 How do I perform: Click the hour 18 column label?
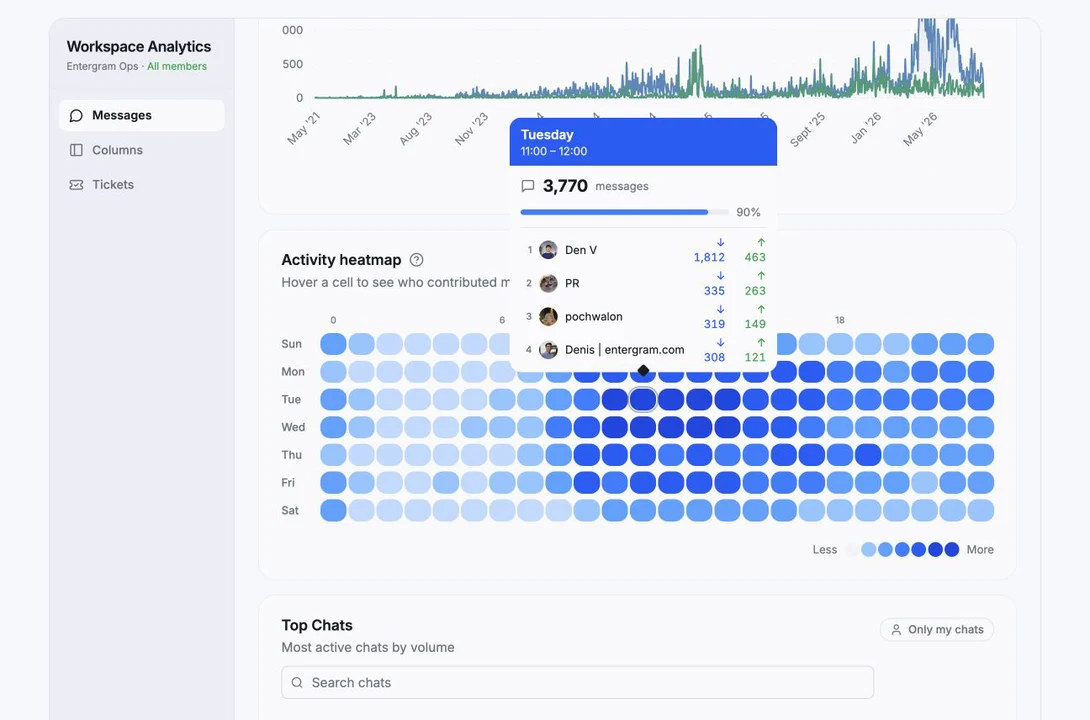point(840,320)
